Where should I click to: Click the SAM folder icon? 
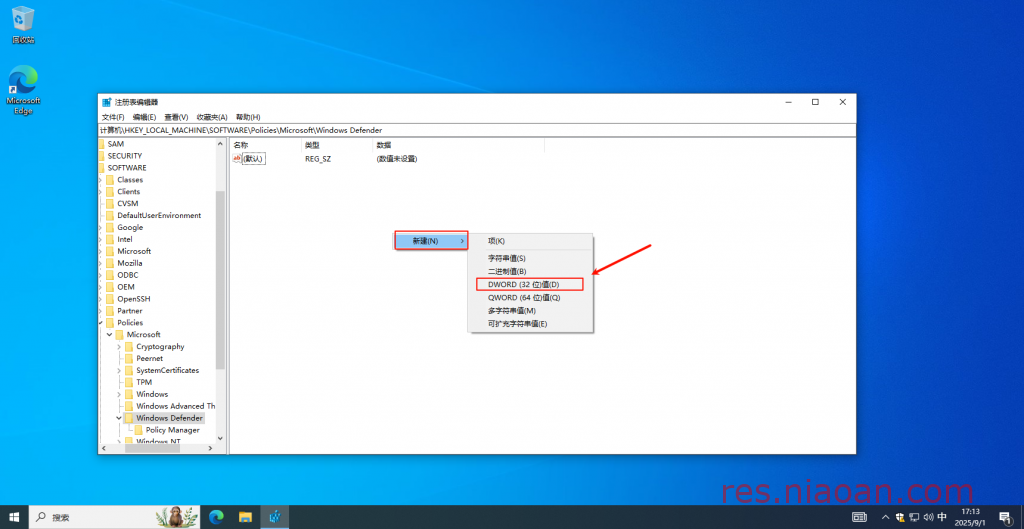point(101,144)
